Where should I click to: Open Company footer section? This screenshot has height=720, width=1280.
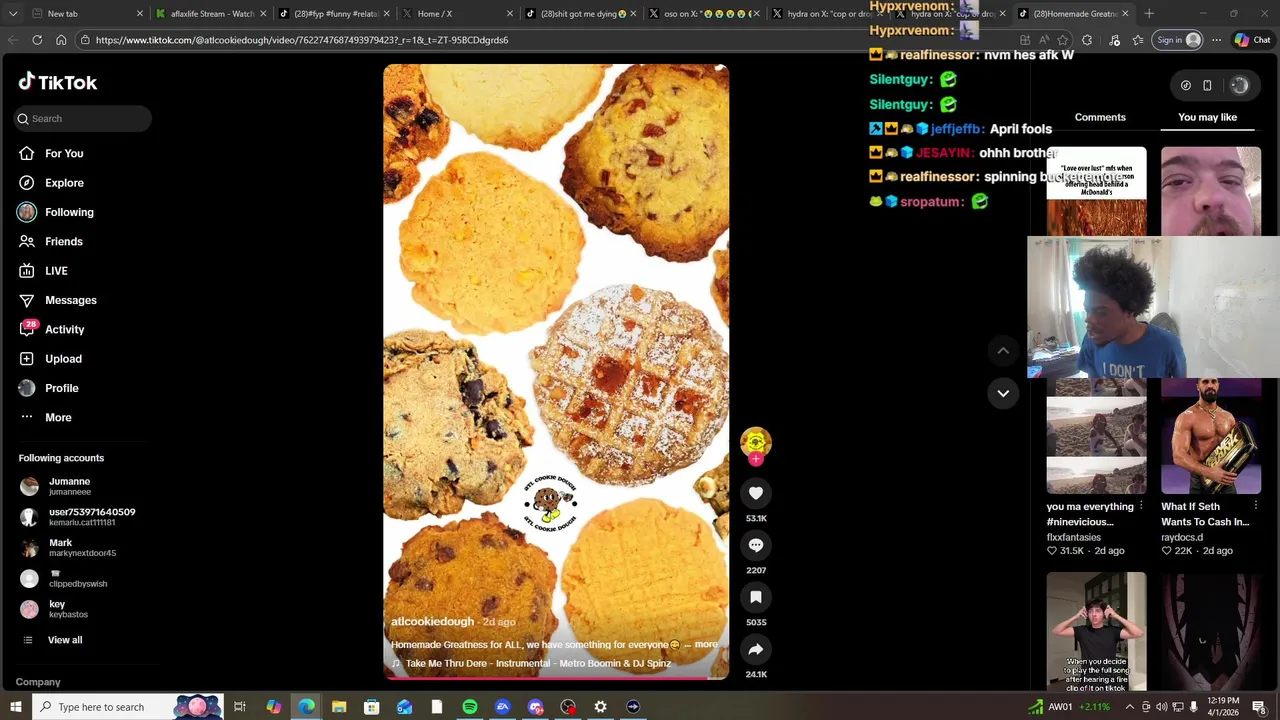click(38, 682)
